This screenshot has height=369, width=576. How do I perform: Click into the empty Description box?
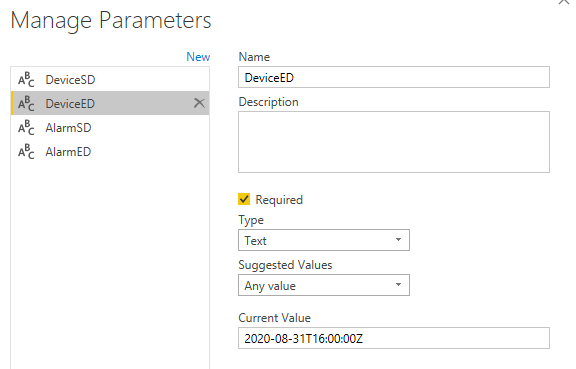coord(394,142)
